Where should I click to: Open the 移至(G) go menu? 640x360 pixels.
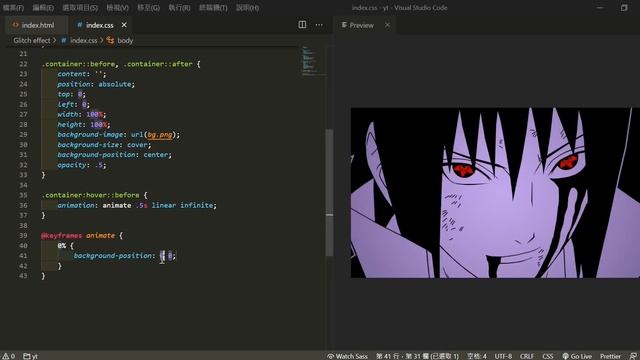148,8
